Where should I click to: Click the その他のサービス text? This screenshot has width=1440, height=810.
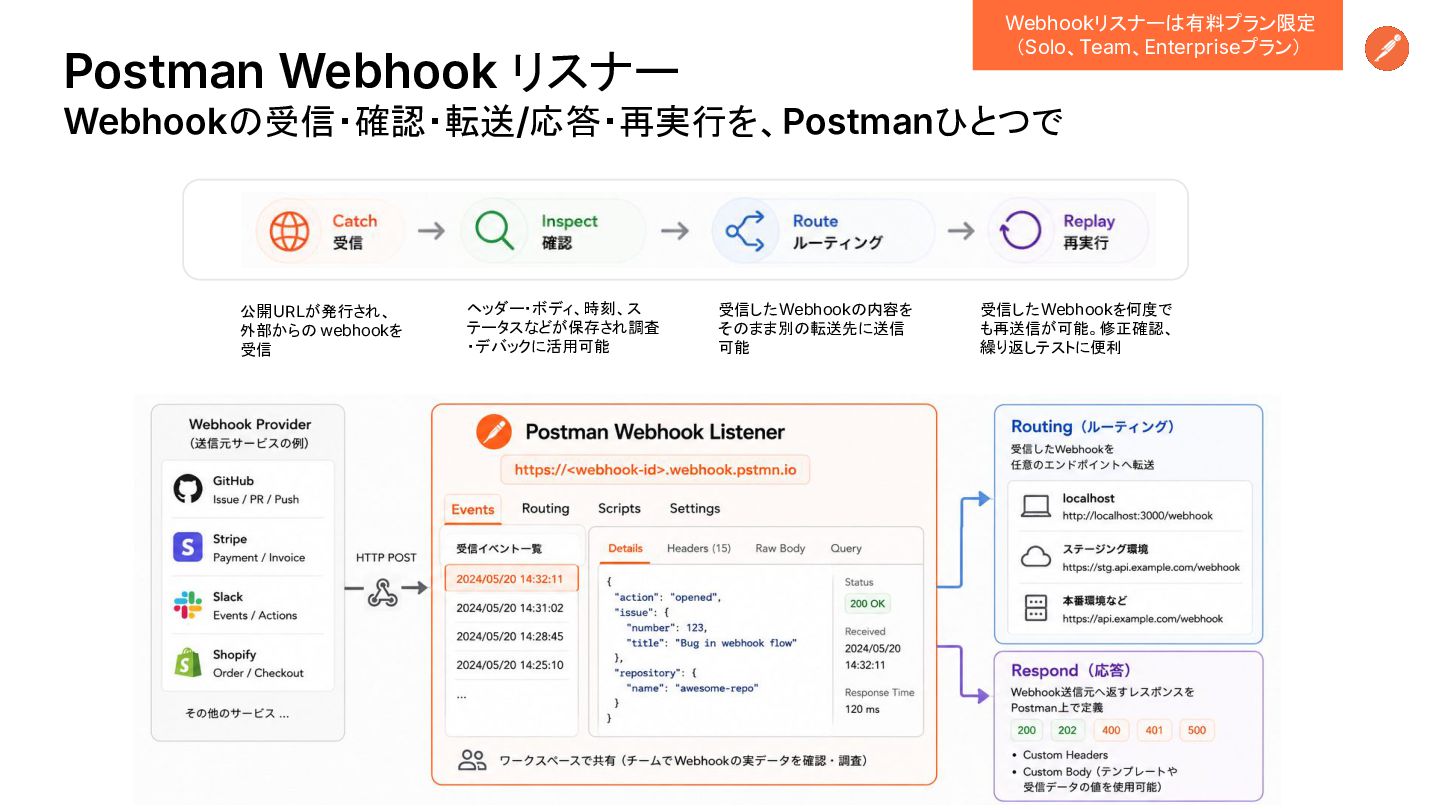[237, 714]
